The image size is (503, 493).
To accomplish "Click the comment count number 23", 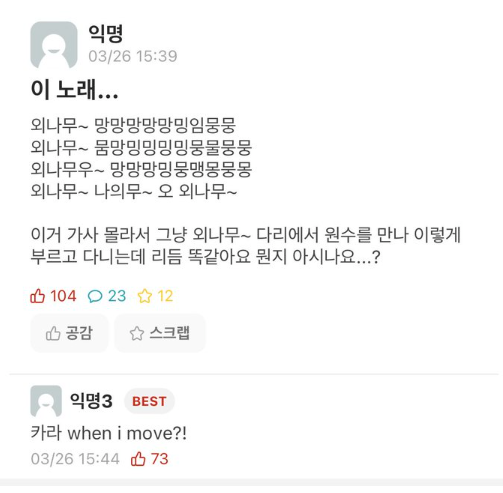I will pos(117,296).
